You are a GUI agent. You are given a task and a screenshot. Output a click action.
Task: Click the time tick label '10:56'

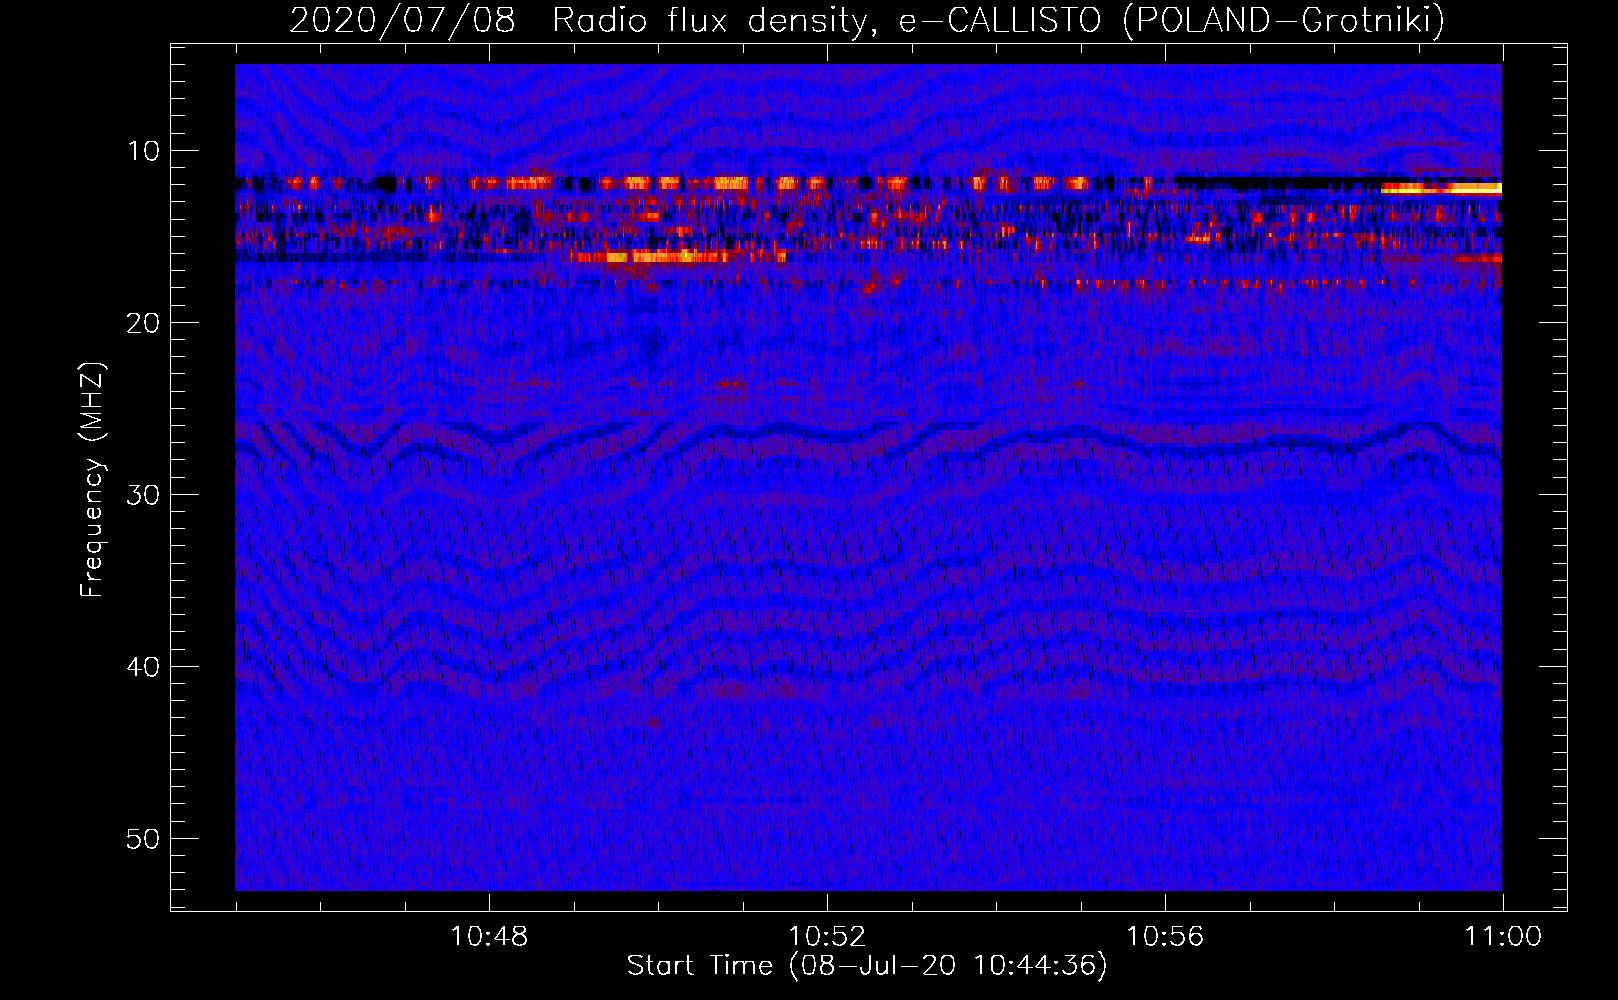click(1165, 937)
